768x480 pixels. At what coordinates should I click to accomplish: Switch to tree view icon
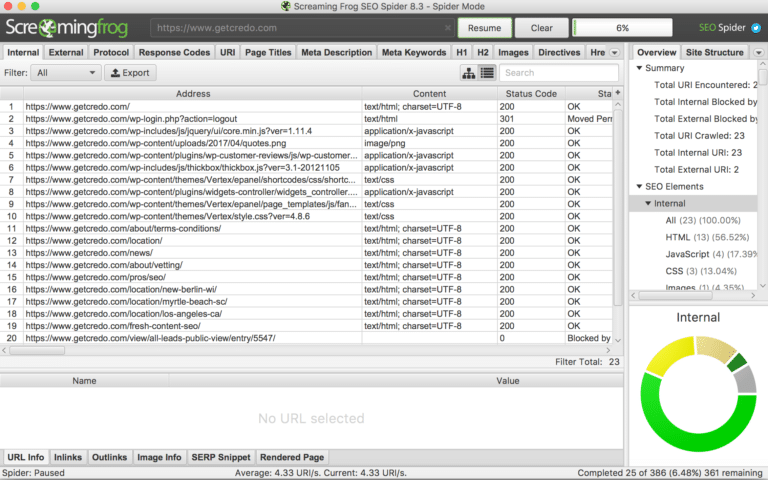pos(469,73)
